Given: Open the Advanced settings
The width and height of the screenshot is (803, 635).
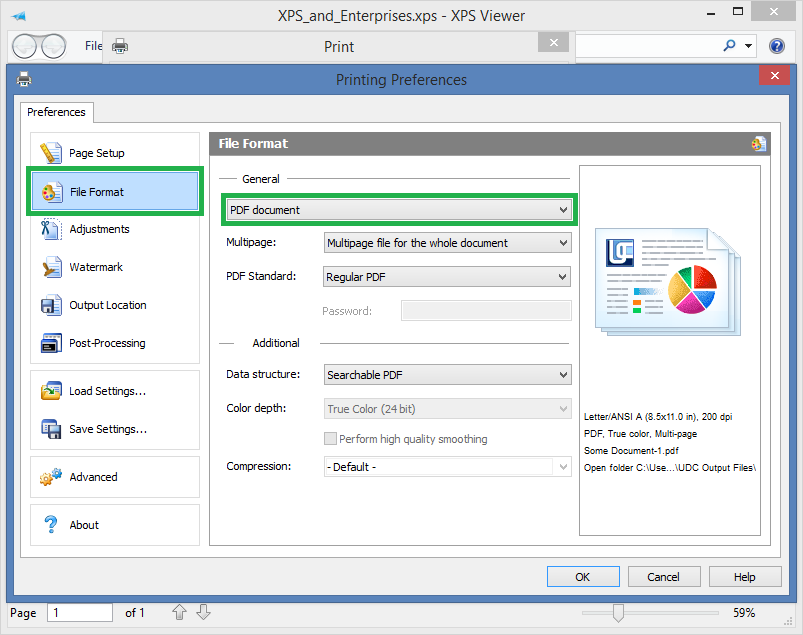Looking at the screenshot, I should coord(115,477).
